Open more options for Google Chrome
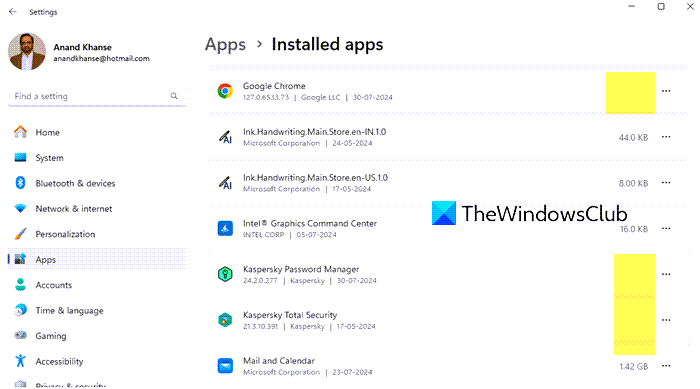The height and width of the screenshot is (389, 700). (x=666, y=91)
